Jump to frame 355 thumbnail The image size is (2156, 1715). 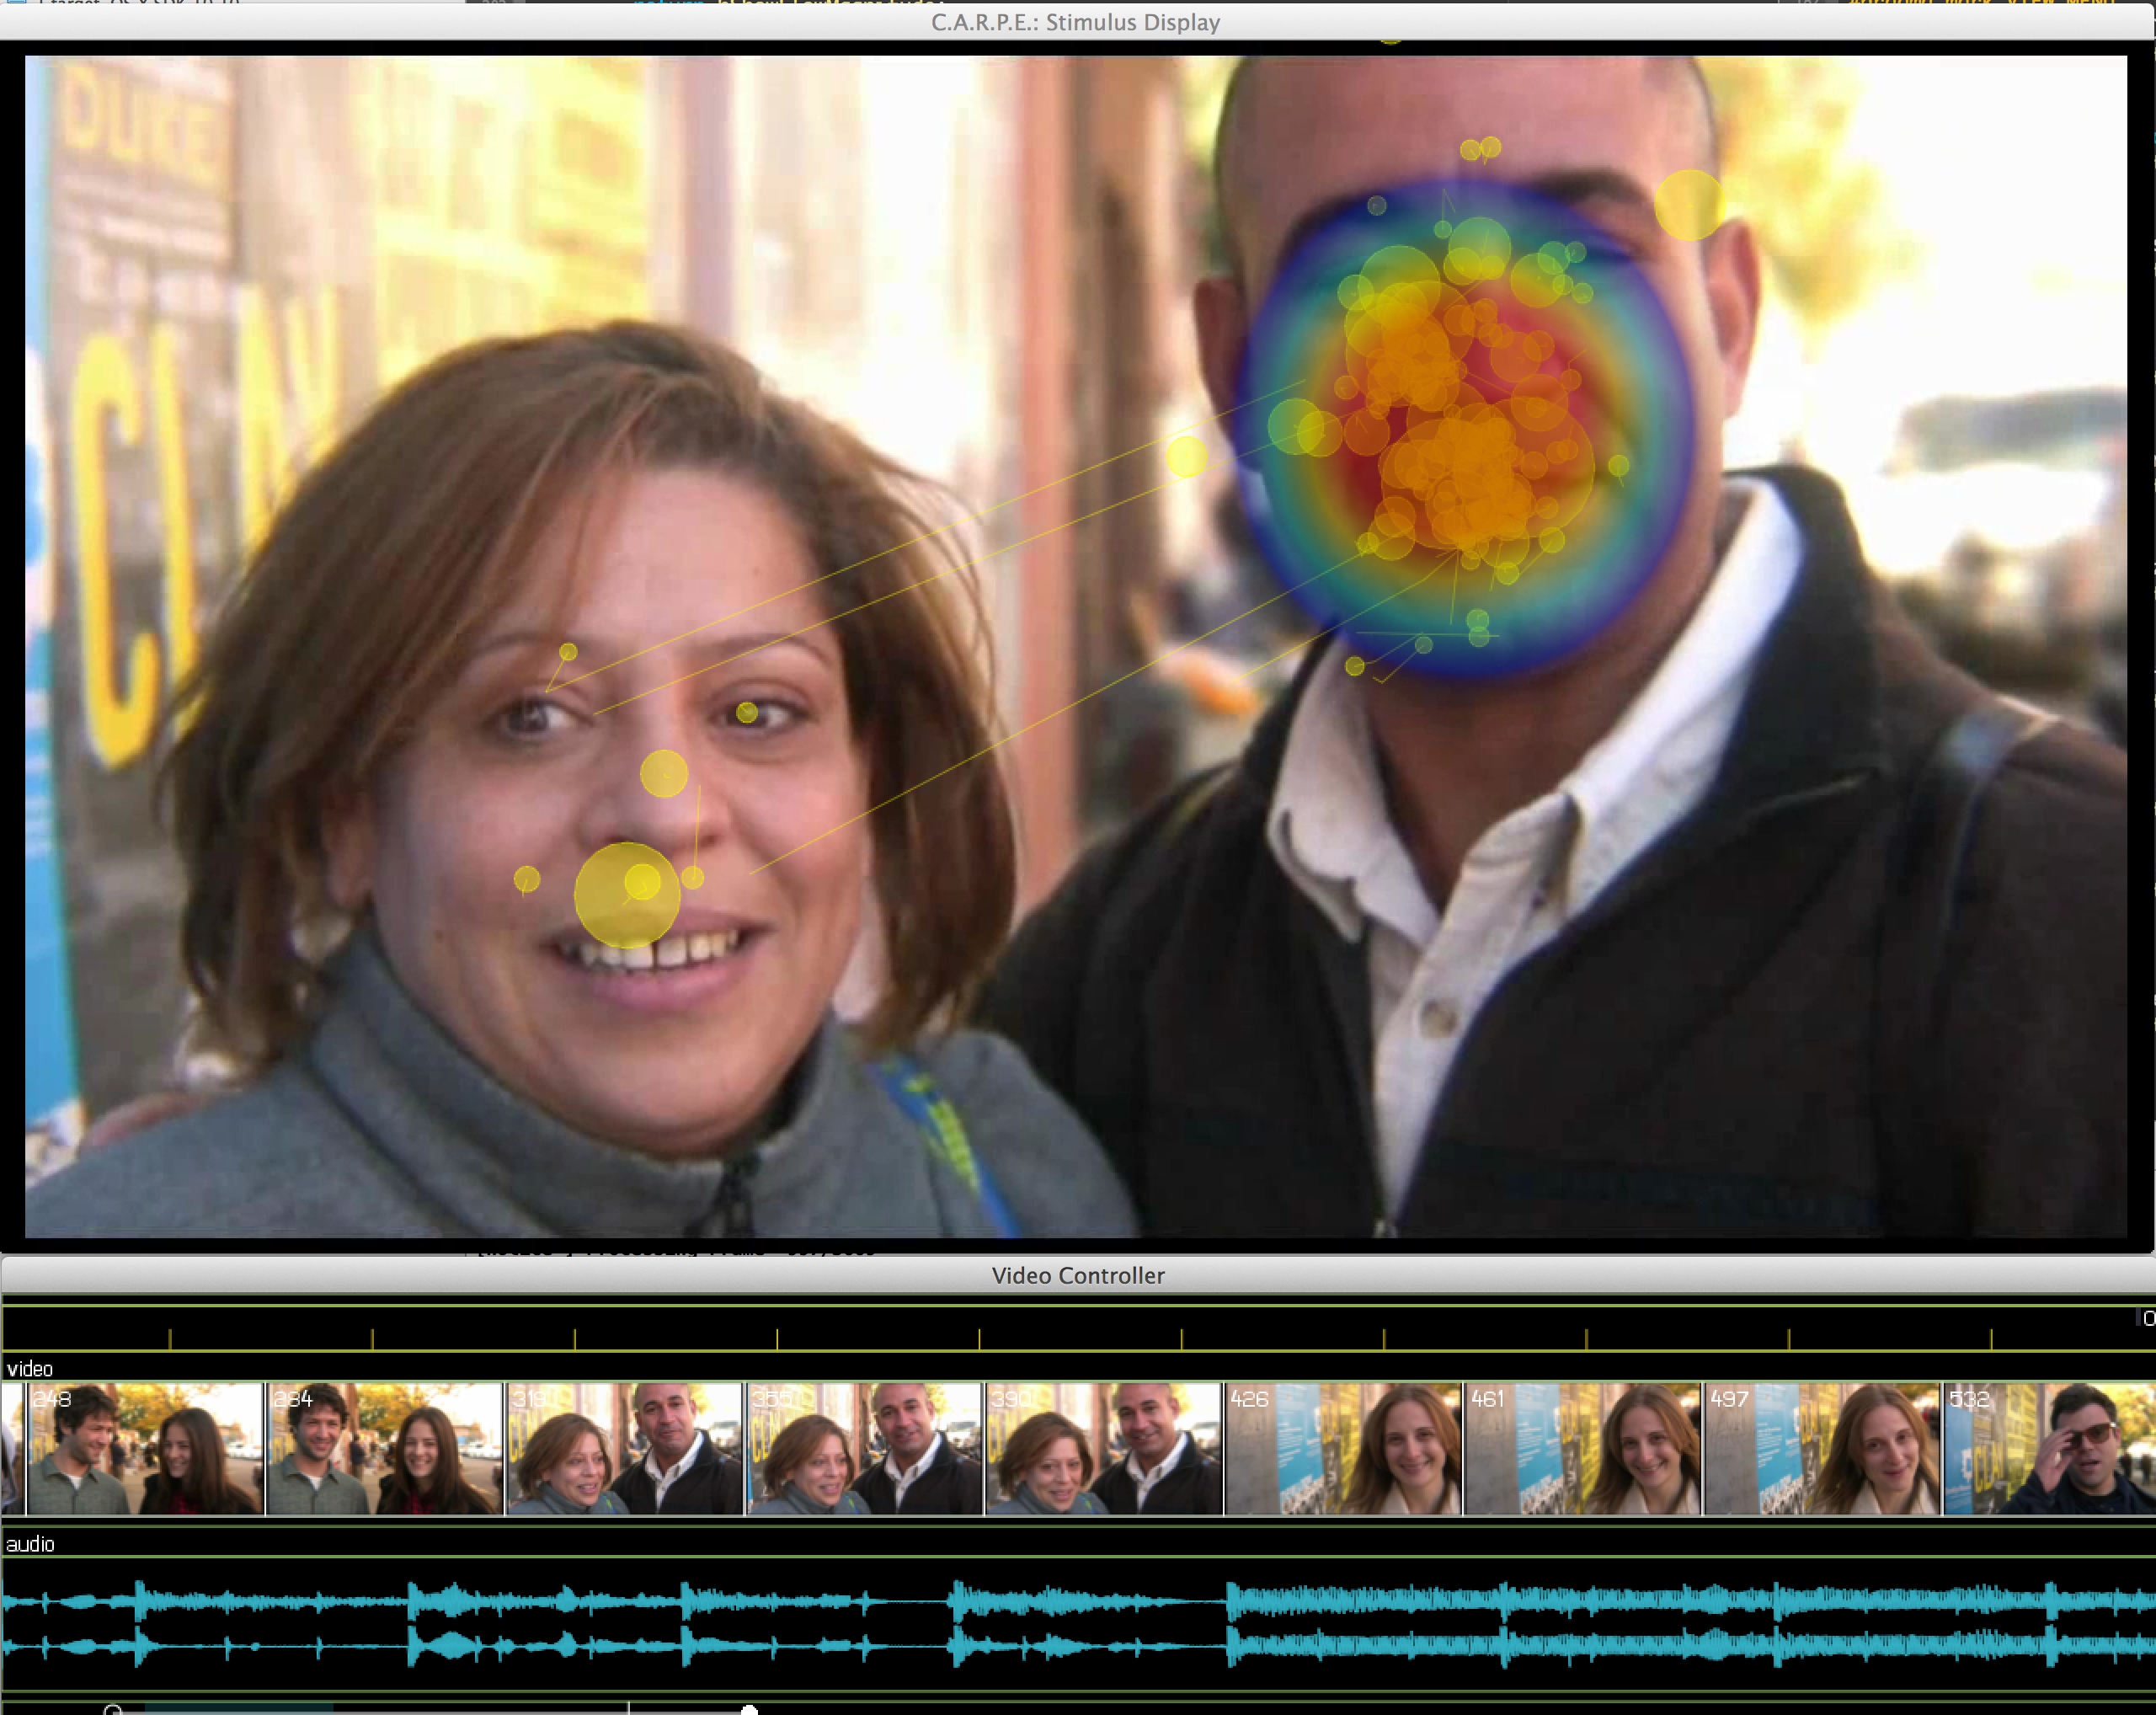pyautogui.click(x=865, y=1448)
